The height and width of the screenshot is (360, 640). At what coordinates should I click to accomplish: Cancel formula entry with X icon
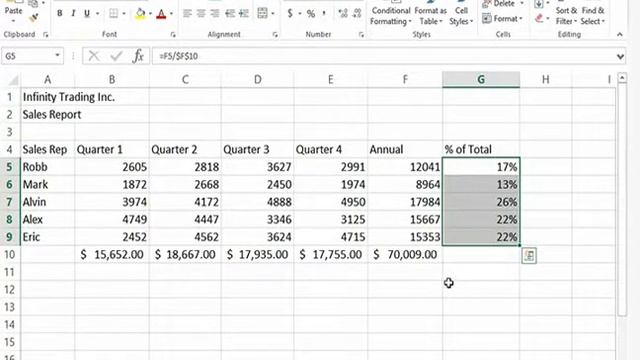pyautogui.click(x=94, y=56)
